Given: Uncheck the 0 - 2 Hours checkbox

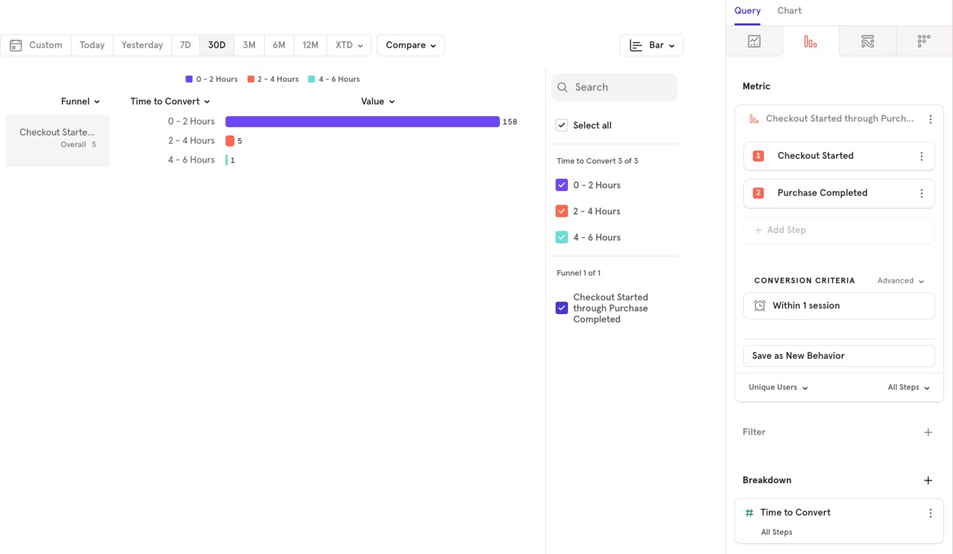Looking at the screenshot, I should point(562,185).
